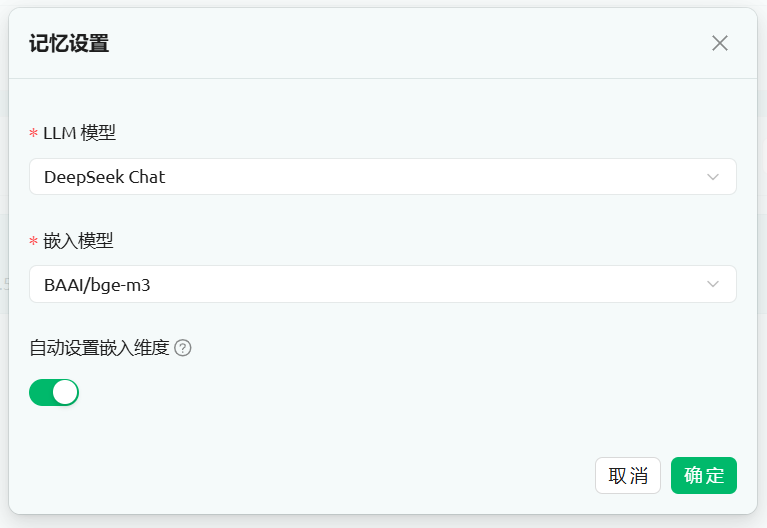Click the 嵌入模型 field label
Image resolution: width=767 pixels, height=528 pixels.
(x=79, y=240)
